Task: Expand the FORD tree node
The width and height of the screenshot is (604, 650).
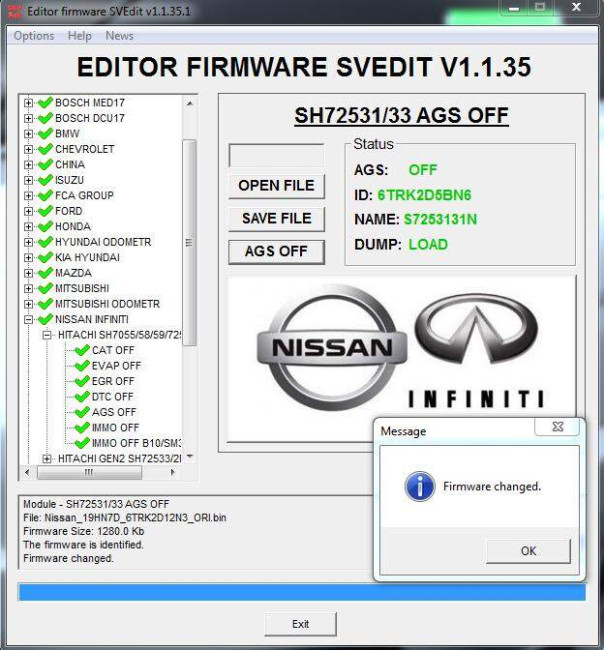Action: click(x=28, y=211)
